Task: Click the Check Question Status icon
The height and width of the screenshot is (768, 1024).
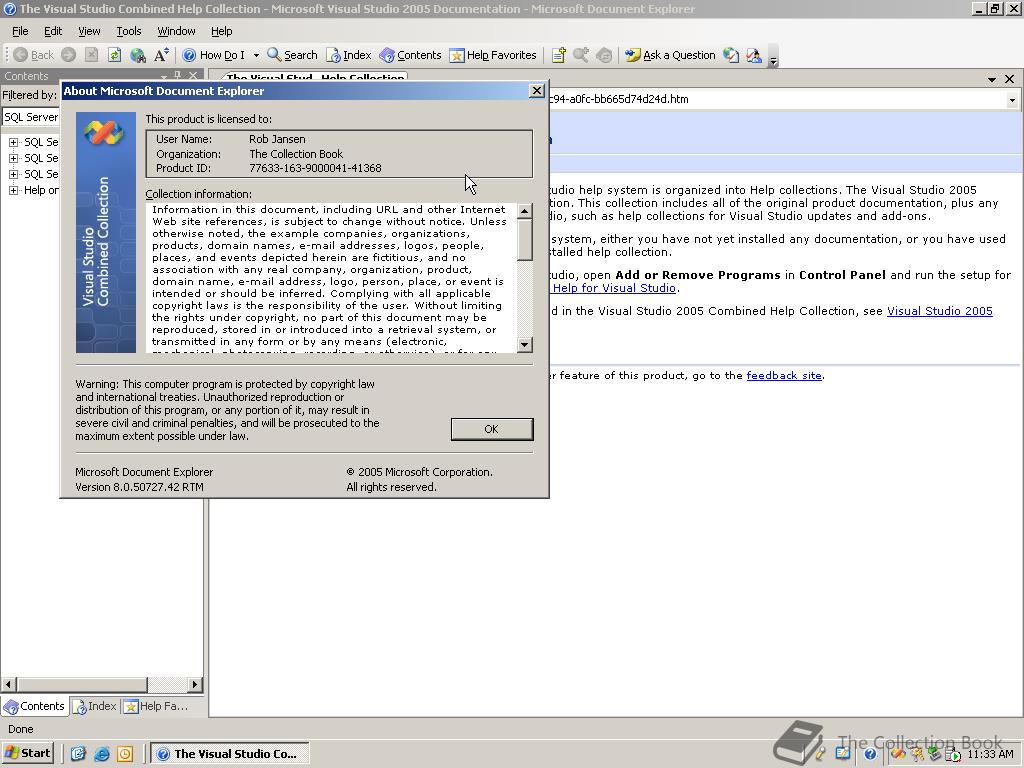Action: [731, 56]
